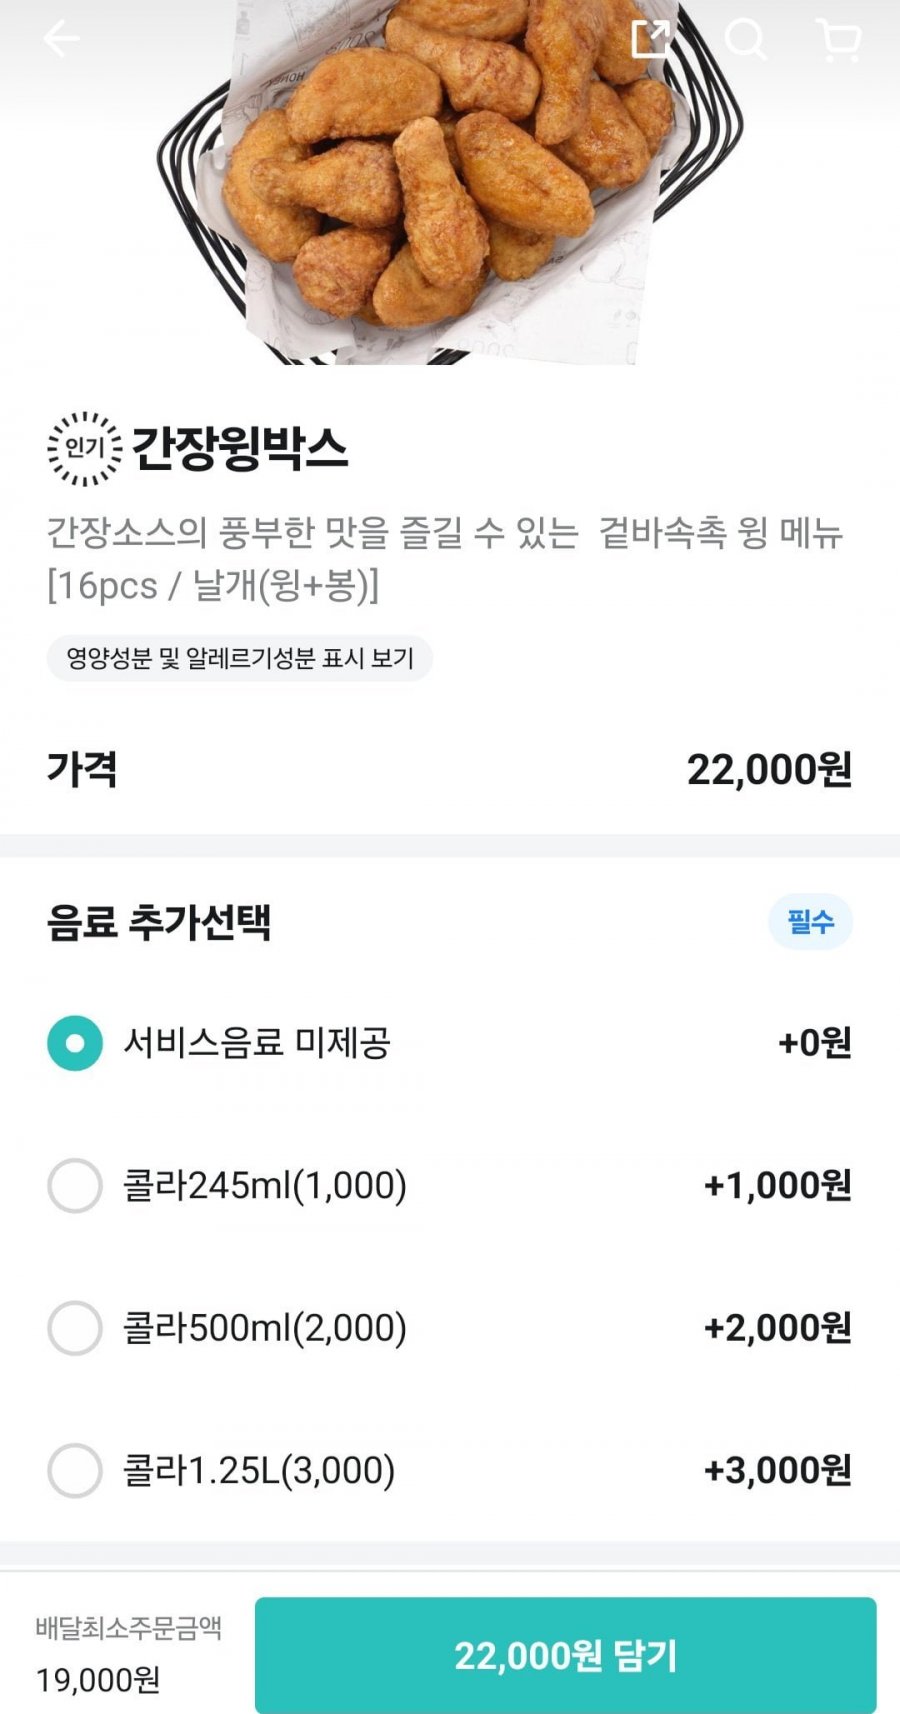Tap the back arrow icon
900x1714 pixels.
tap(60, 39)
